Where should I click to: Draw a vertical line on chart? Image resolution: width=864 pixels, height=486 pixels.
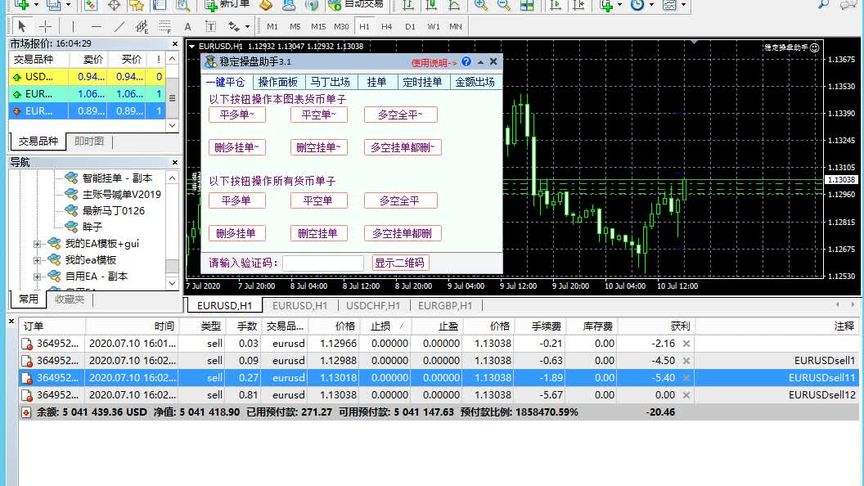pyautogui.click(x=73, y=26)
